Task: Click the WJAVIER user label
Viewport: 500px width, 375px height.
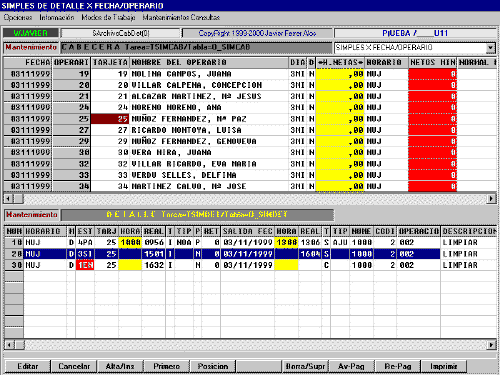Action: (x=31, y=33)
